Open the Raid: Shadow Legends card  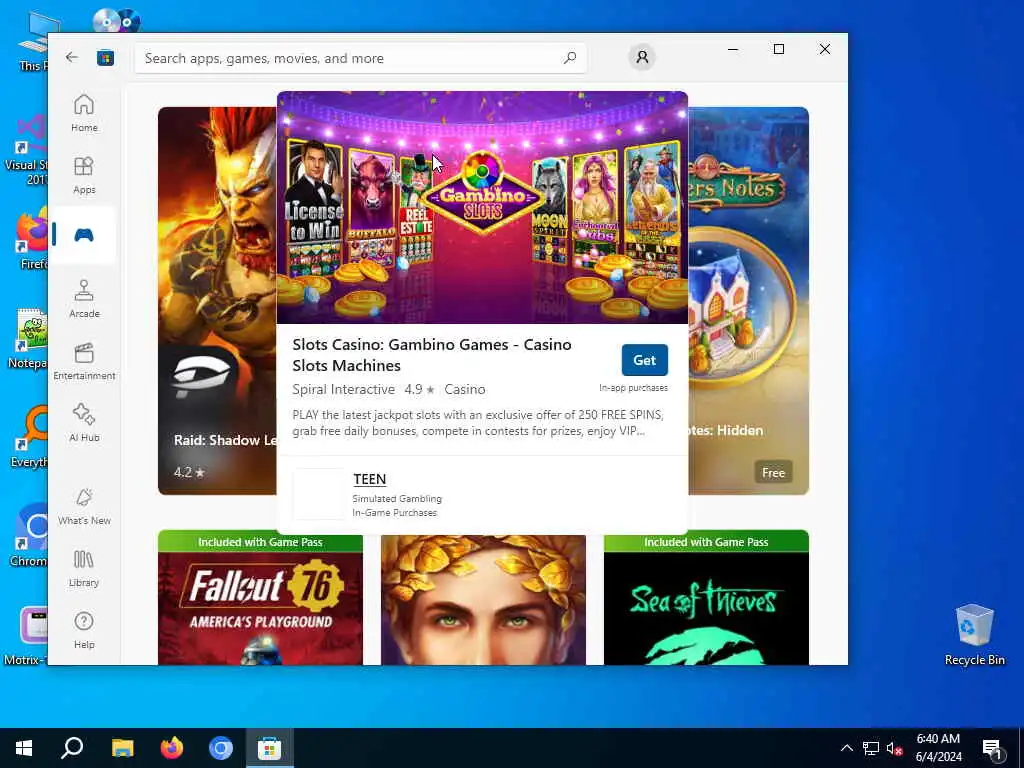(217, 300)
